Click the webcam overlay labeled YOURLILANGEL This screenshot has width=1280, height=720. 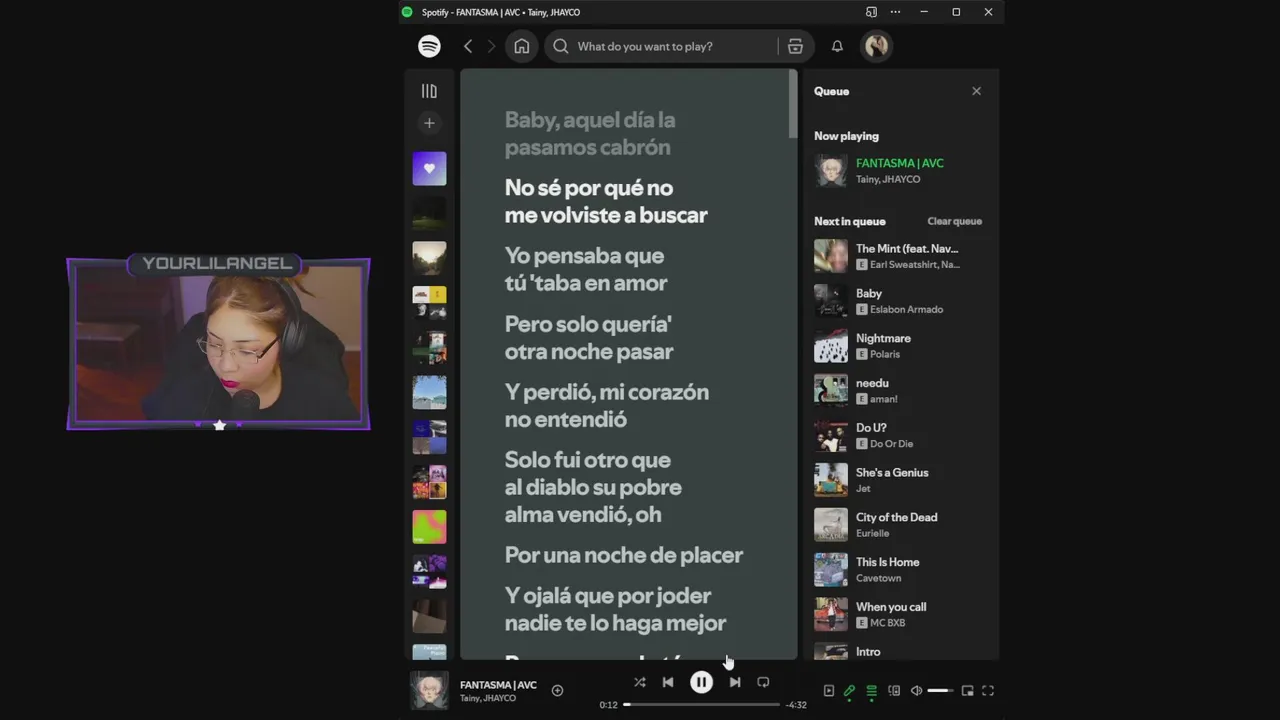218,344
